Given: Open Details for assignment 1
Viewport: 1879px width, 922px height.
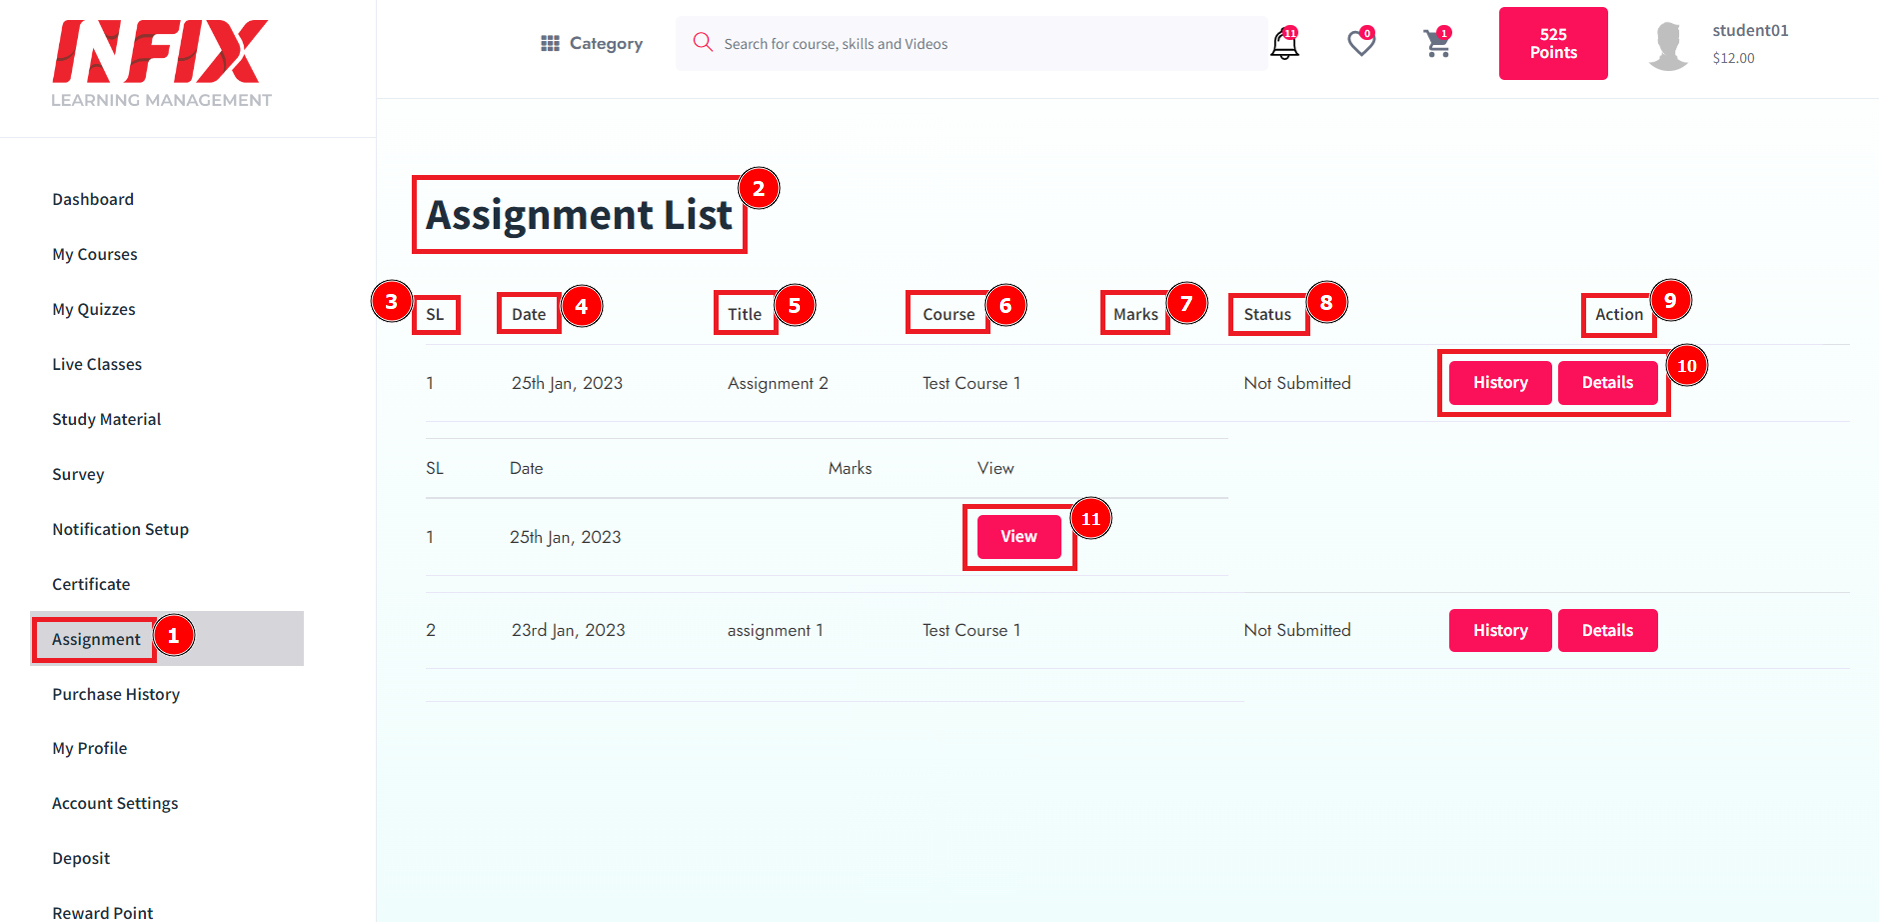Looking at the screenshot, I should point(1607,630).
